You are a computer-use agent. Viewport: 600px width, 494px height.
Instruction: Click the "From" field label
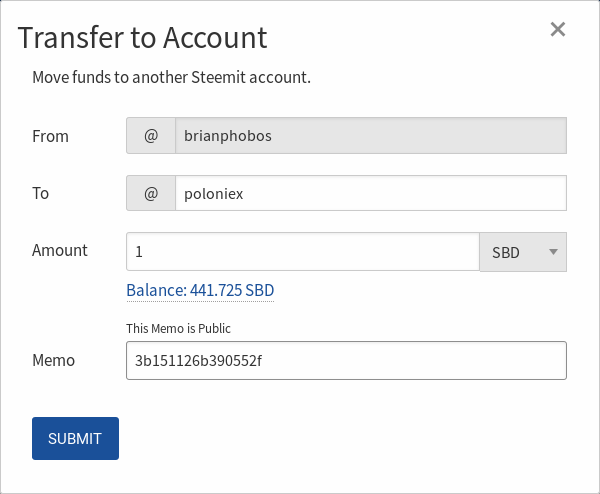pyautogui.click(x=50, y=136)
